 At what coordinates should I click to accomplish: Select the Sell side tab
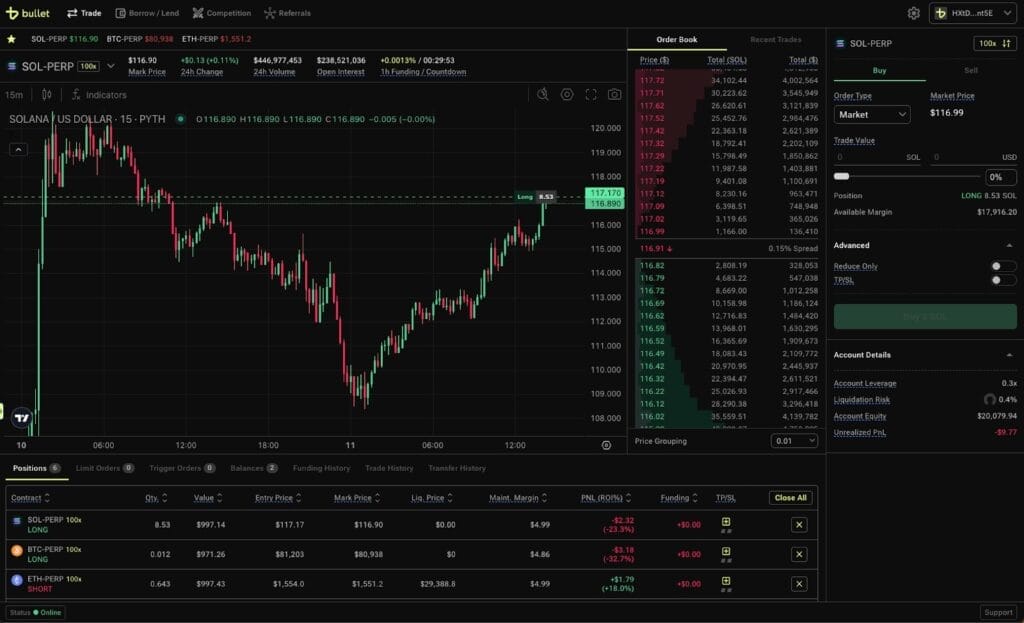point(970,71)
